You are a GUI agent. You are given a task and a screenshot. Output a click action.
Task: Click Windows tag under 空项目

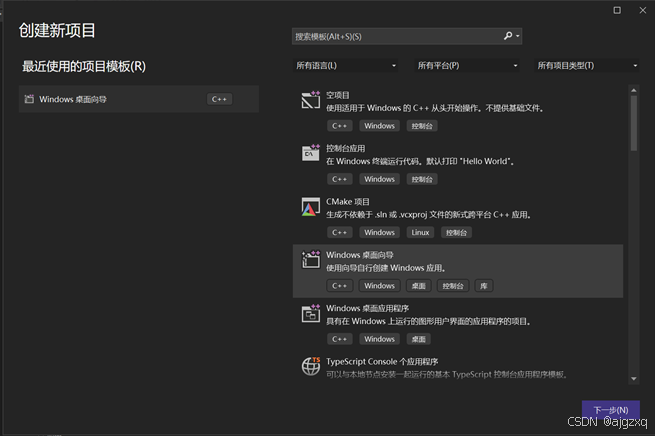click(x=379, y=126)
